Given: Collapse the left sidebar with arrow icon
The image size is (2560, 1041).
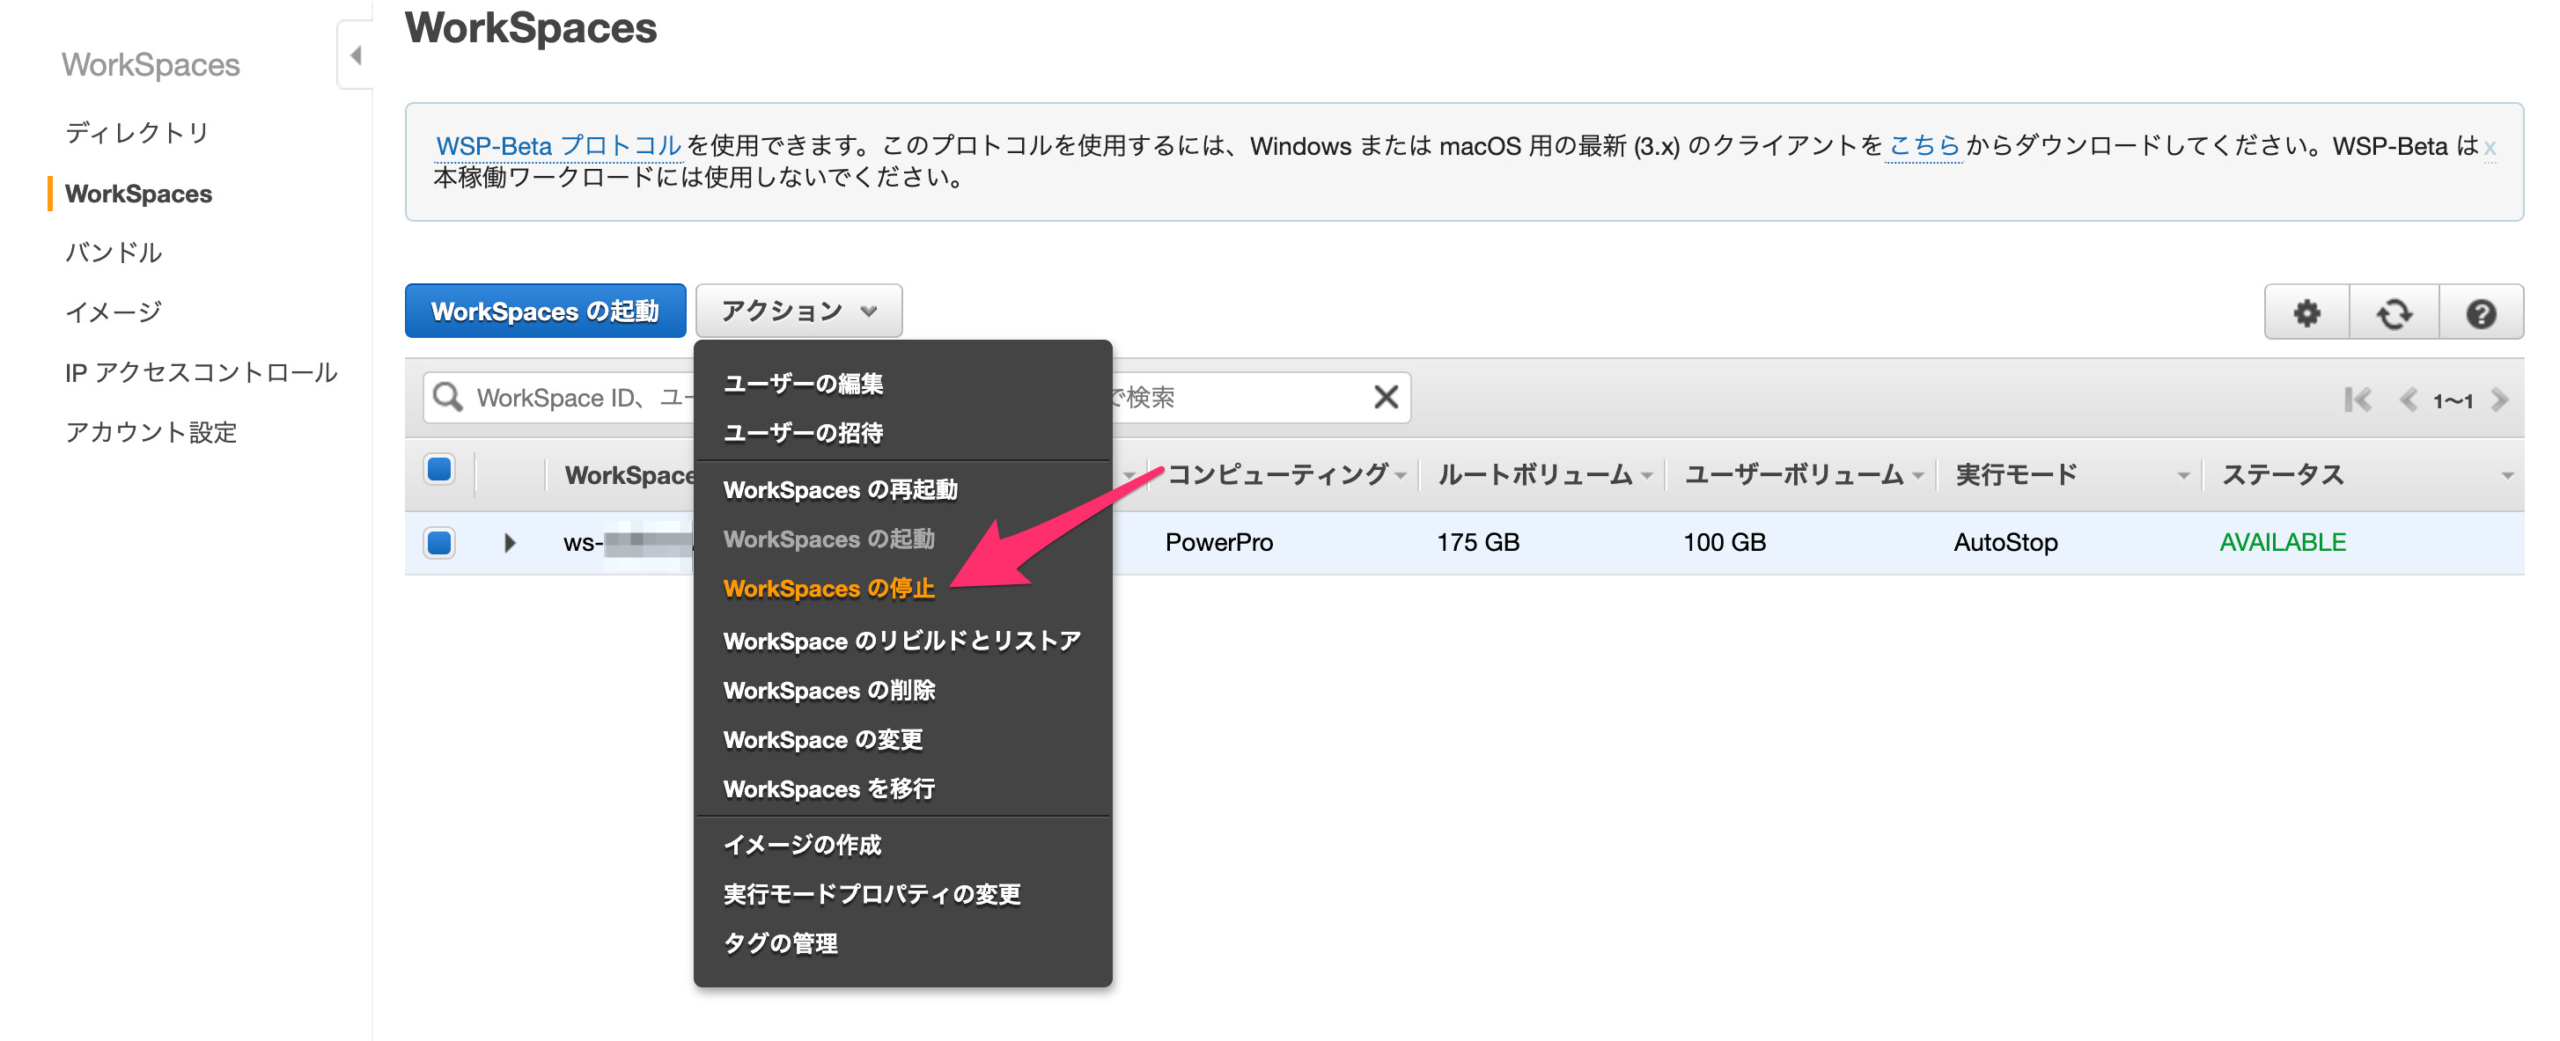Looking at the screenshot, I should point(355,55).
